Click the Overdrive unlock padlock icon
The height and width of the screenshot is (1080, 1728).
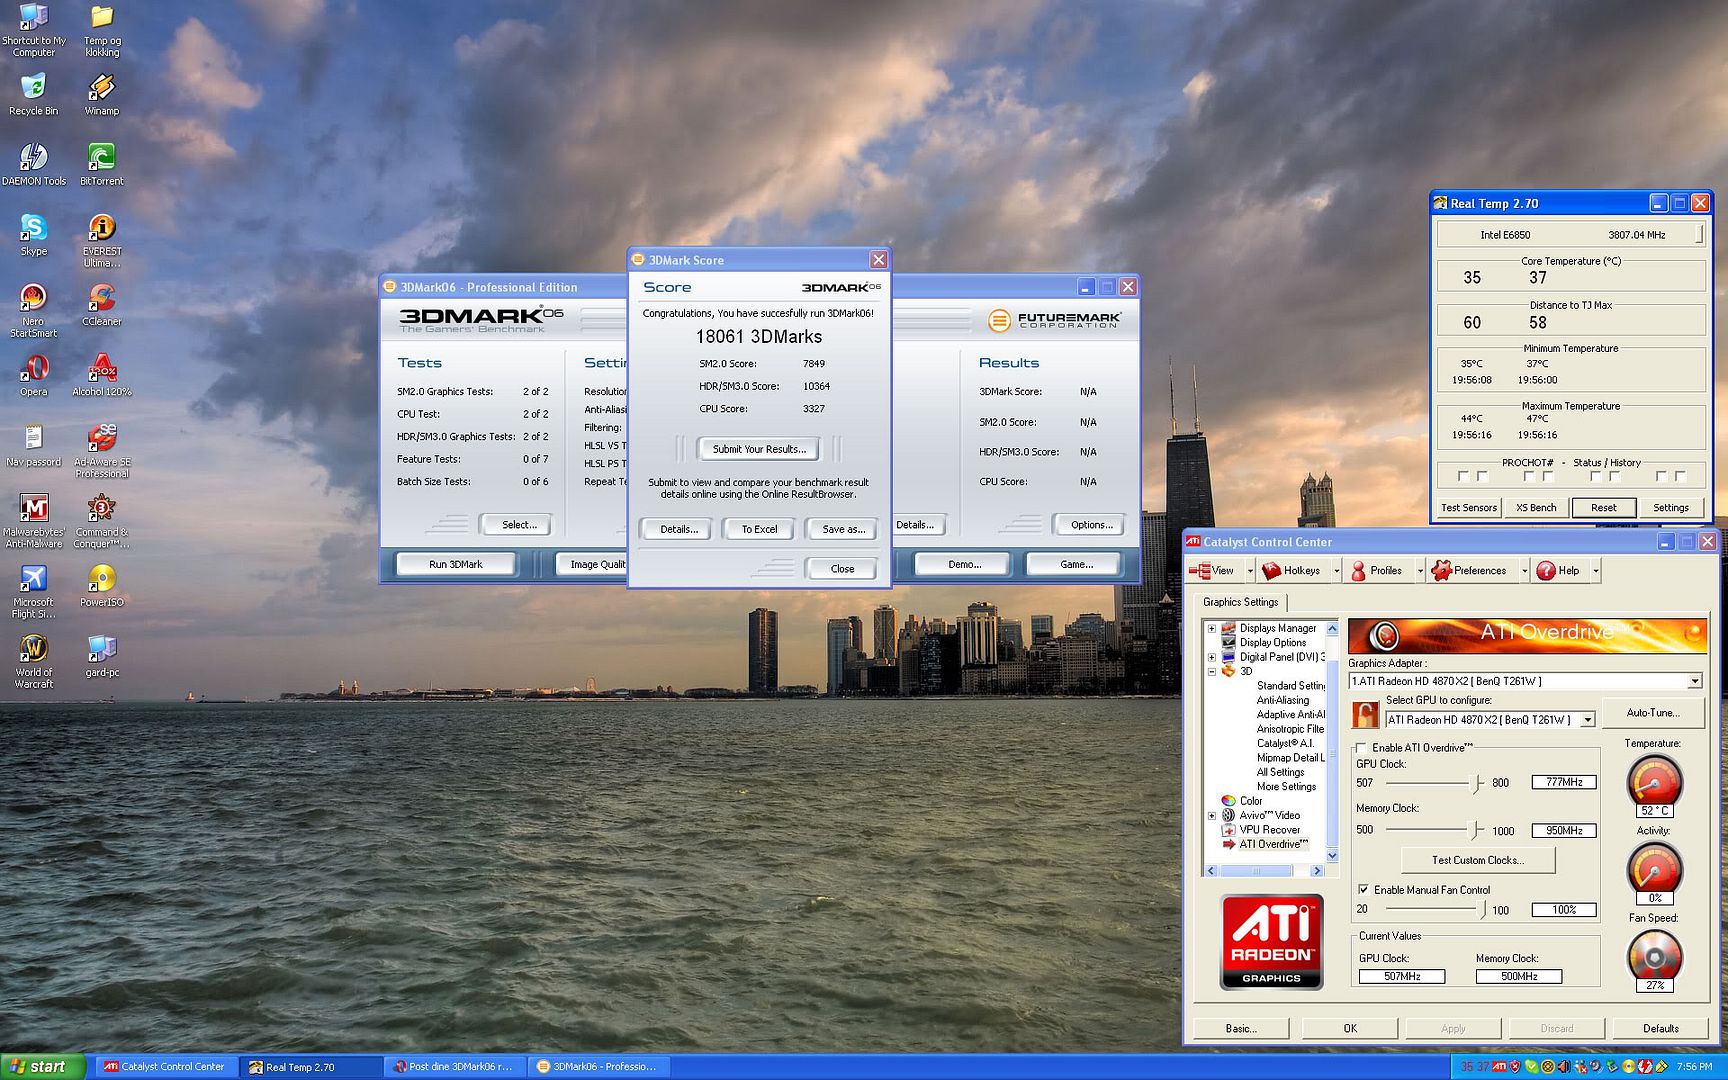click(1365, 714)
